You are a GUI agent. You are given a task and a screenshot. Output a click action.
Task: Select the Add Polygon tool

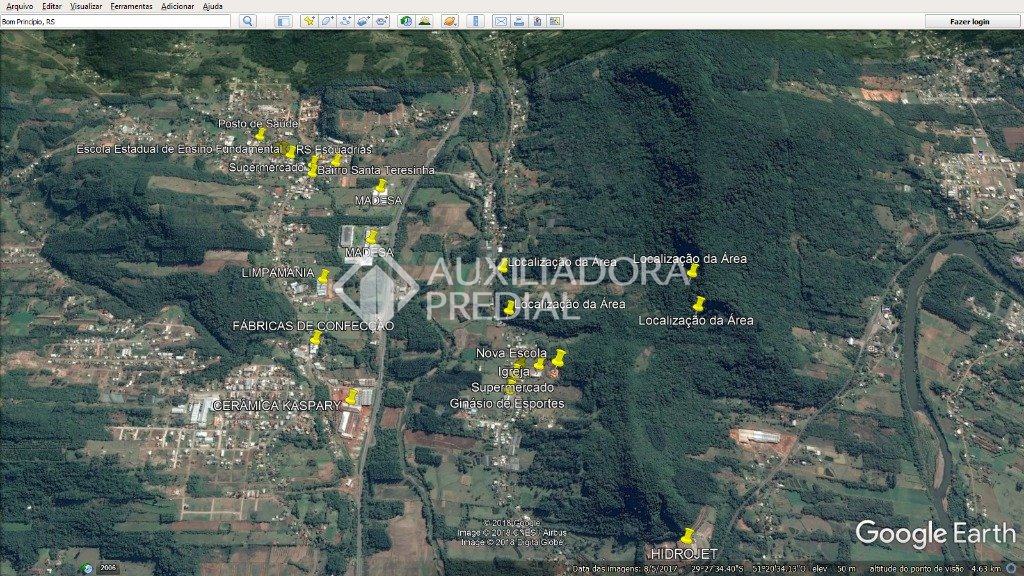click(x=327, y=21)
